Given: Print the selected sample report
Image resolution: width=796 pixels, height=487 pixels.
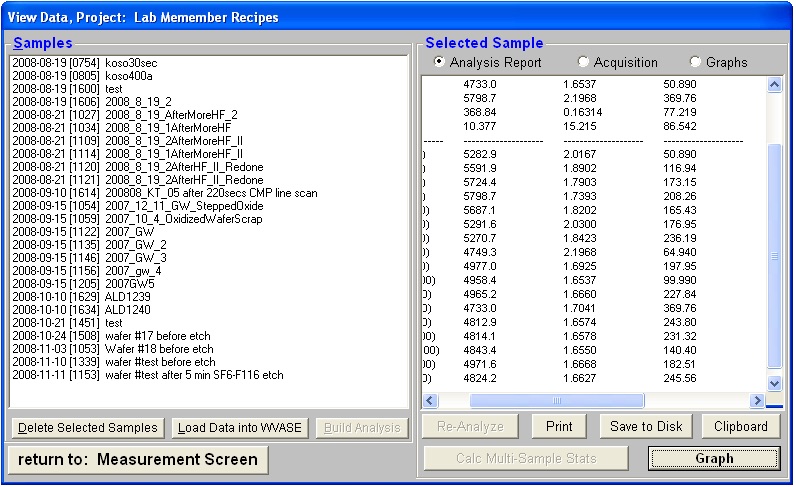Looking at the screenshot, I should (x=559, y=427).
